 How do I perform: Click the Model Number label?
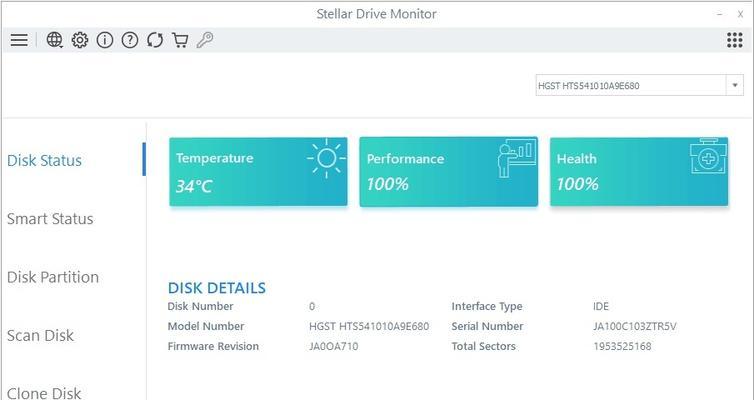[206, 326]
